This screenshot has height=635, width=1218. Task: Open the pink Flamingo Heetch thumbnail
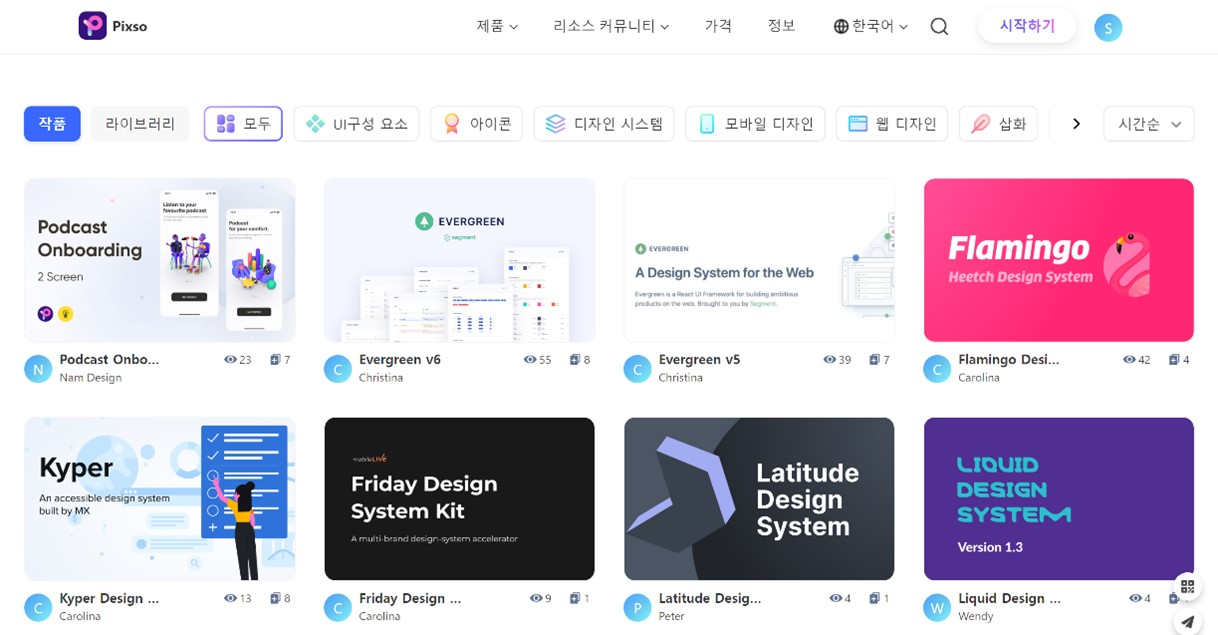tap(1059, 260)
